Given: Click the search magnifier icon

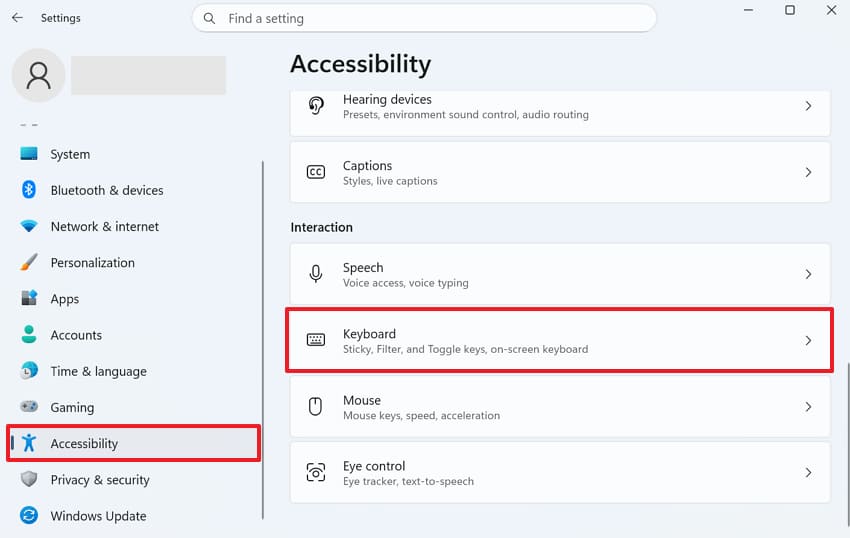Looking at the screenshot, I should click(209, 18).
